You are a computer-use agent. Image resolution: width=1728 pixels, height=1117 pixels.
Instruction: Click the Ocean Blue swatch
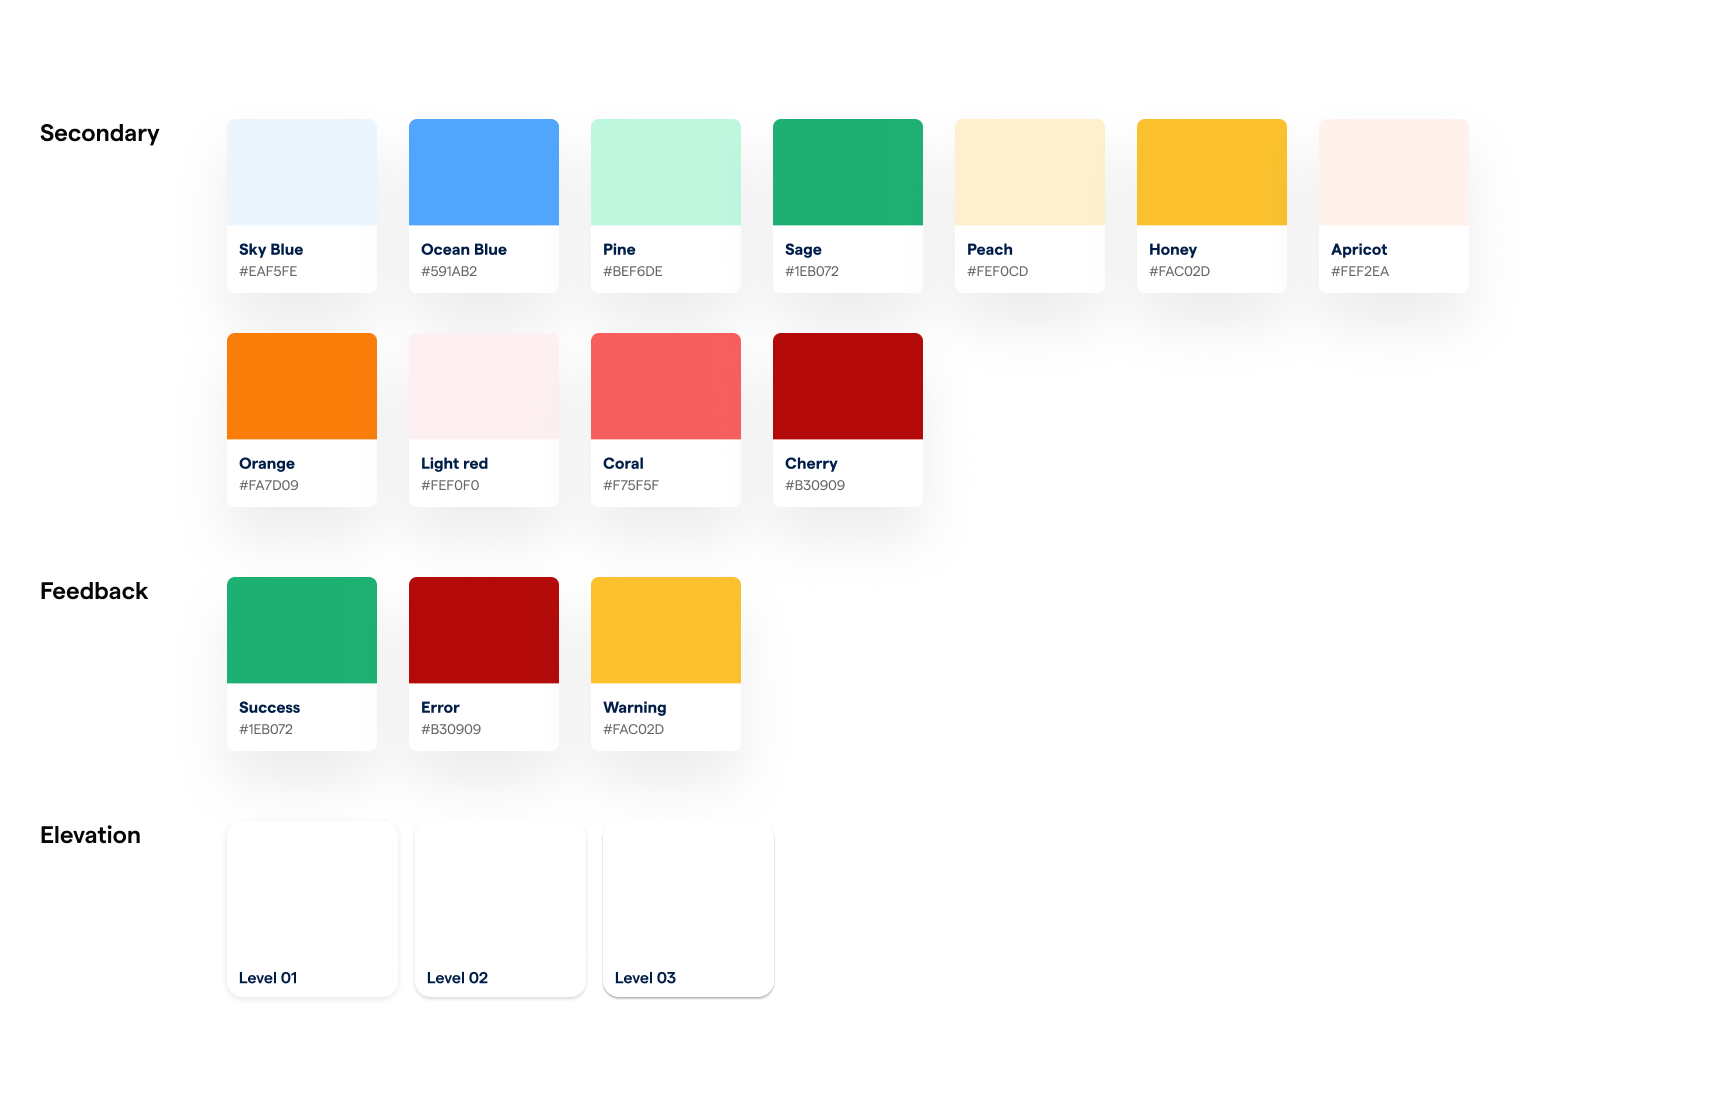(483, 171)
